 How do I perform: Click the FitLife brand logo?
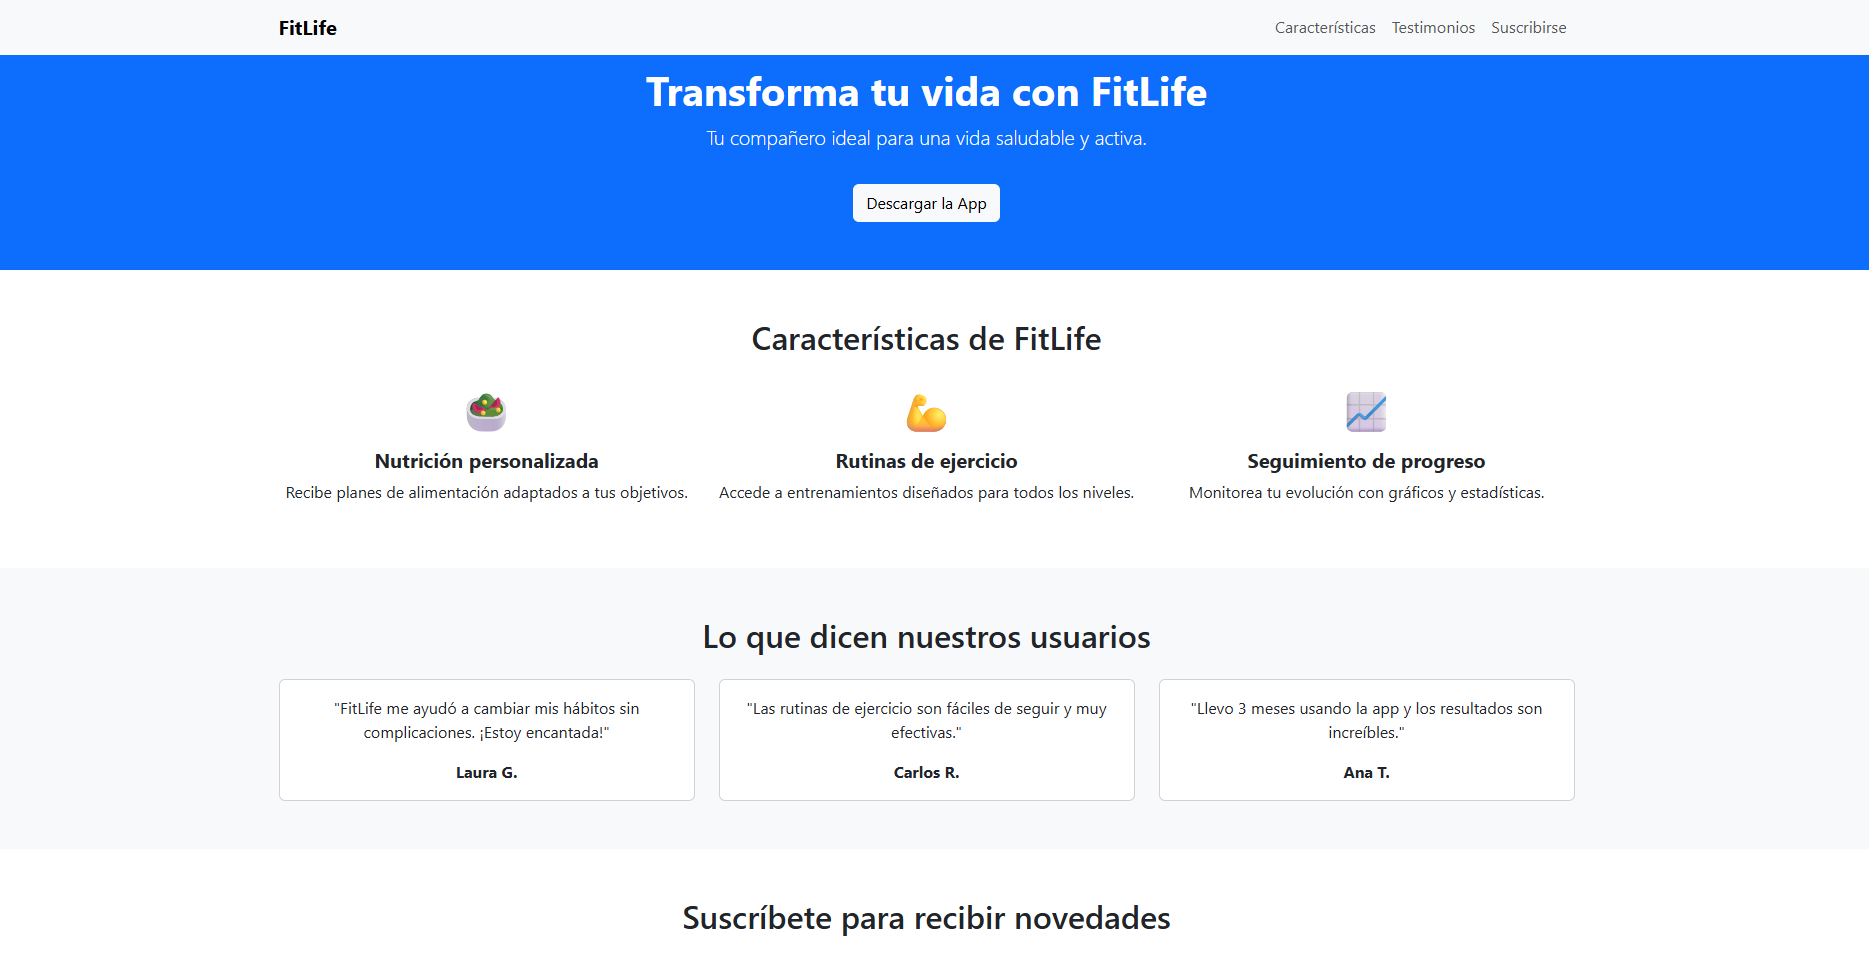click(x=307, y=28)
